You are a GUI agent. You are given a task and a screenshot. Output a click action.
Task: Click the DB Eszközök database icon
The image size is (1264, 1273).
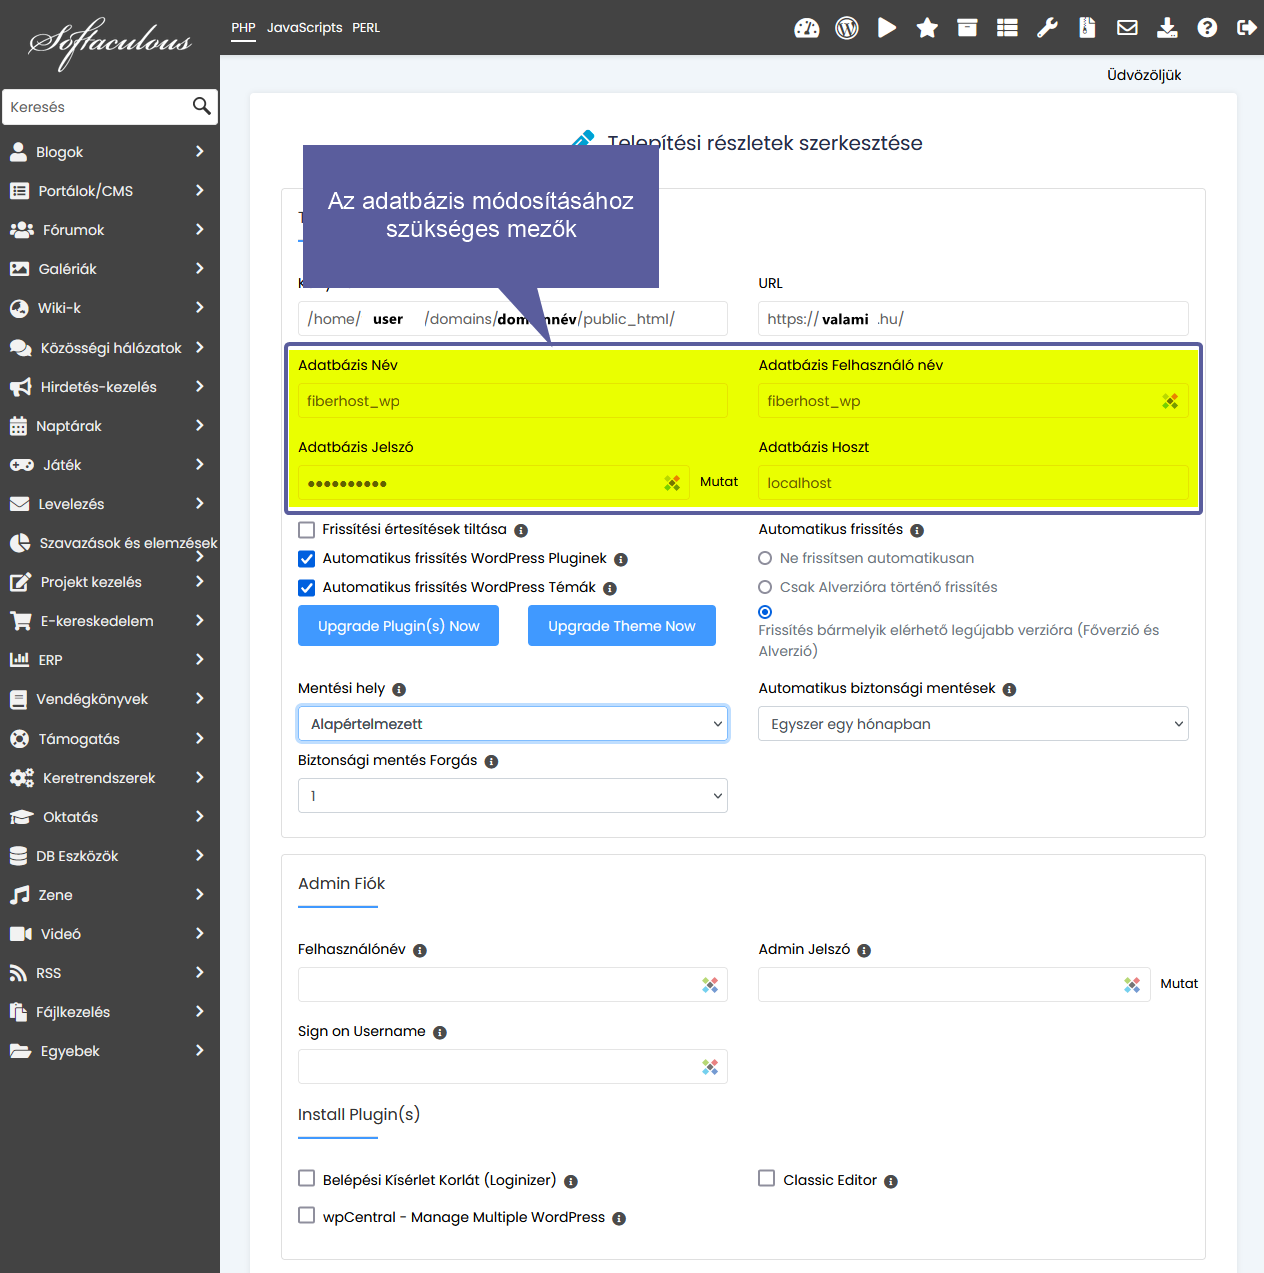[x=18, y=856]
